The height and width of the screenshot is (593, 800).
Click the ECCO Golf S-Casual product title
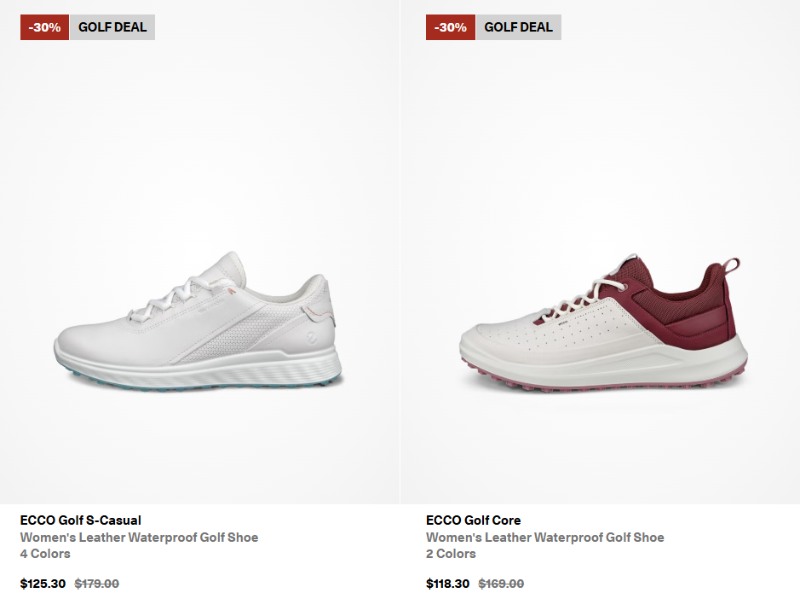pos(81,520)
